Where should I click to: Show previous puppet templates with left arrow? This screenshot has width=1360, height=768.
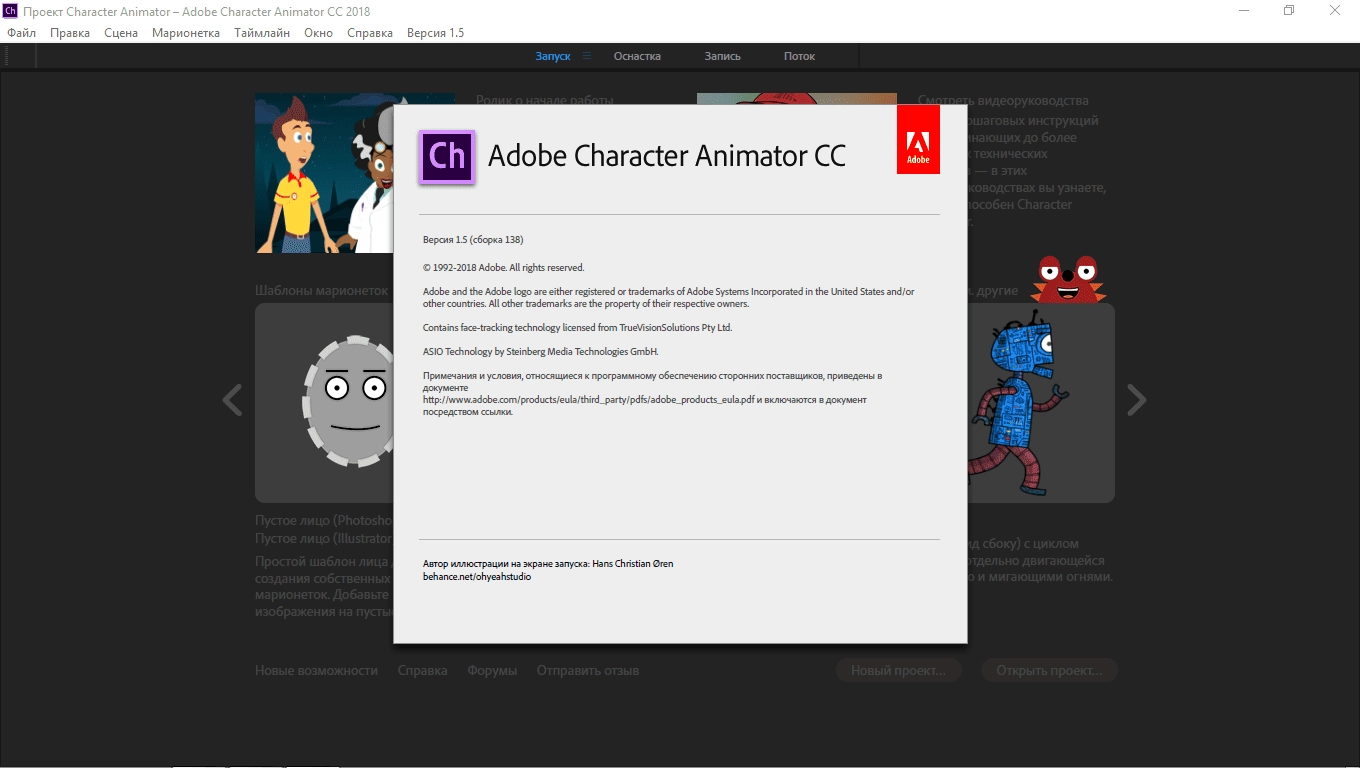[232, 400]
